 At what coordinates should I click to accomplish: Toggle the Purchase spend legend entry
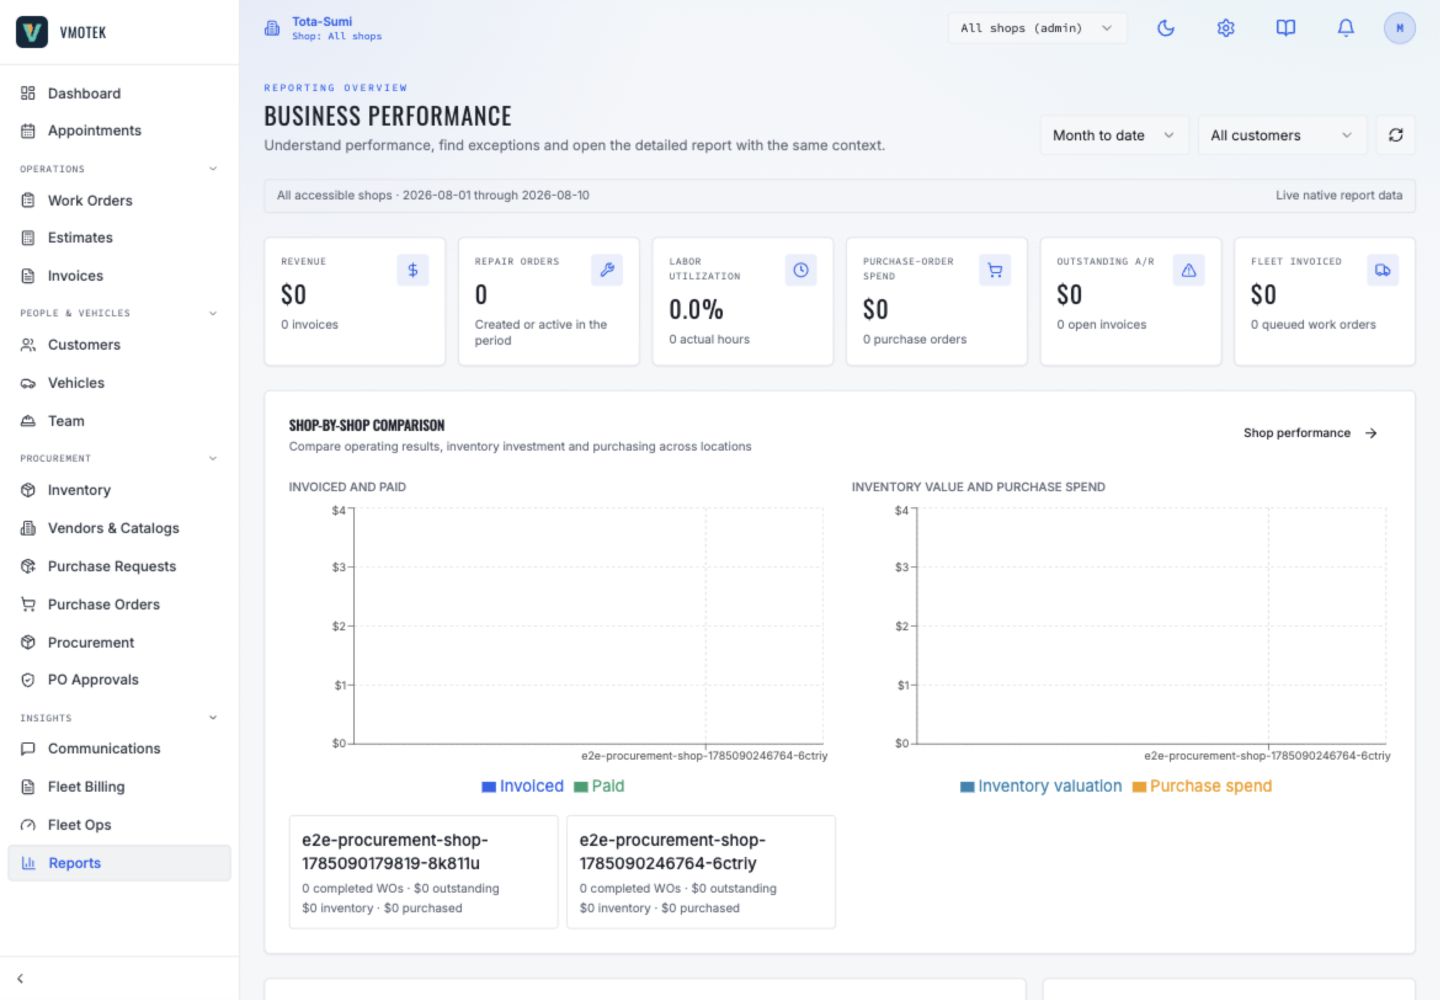[1202, 786]
